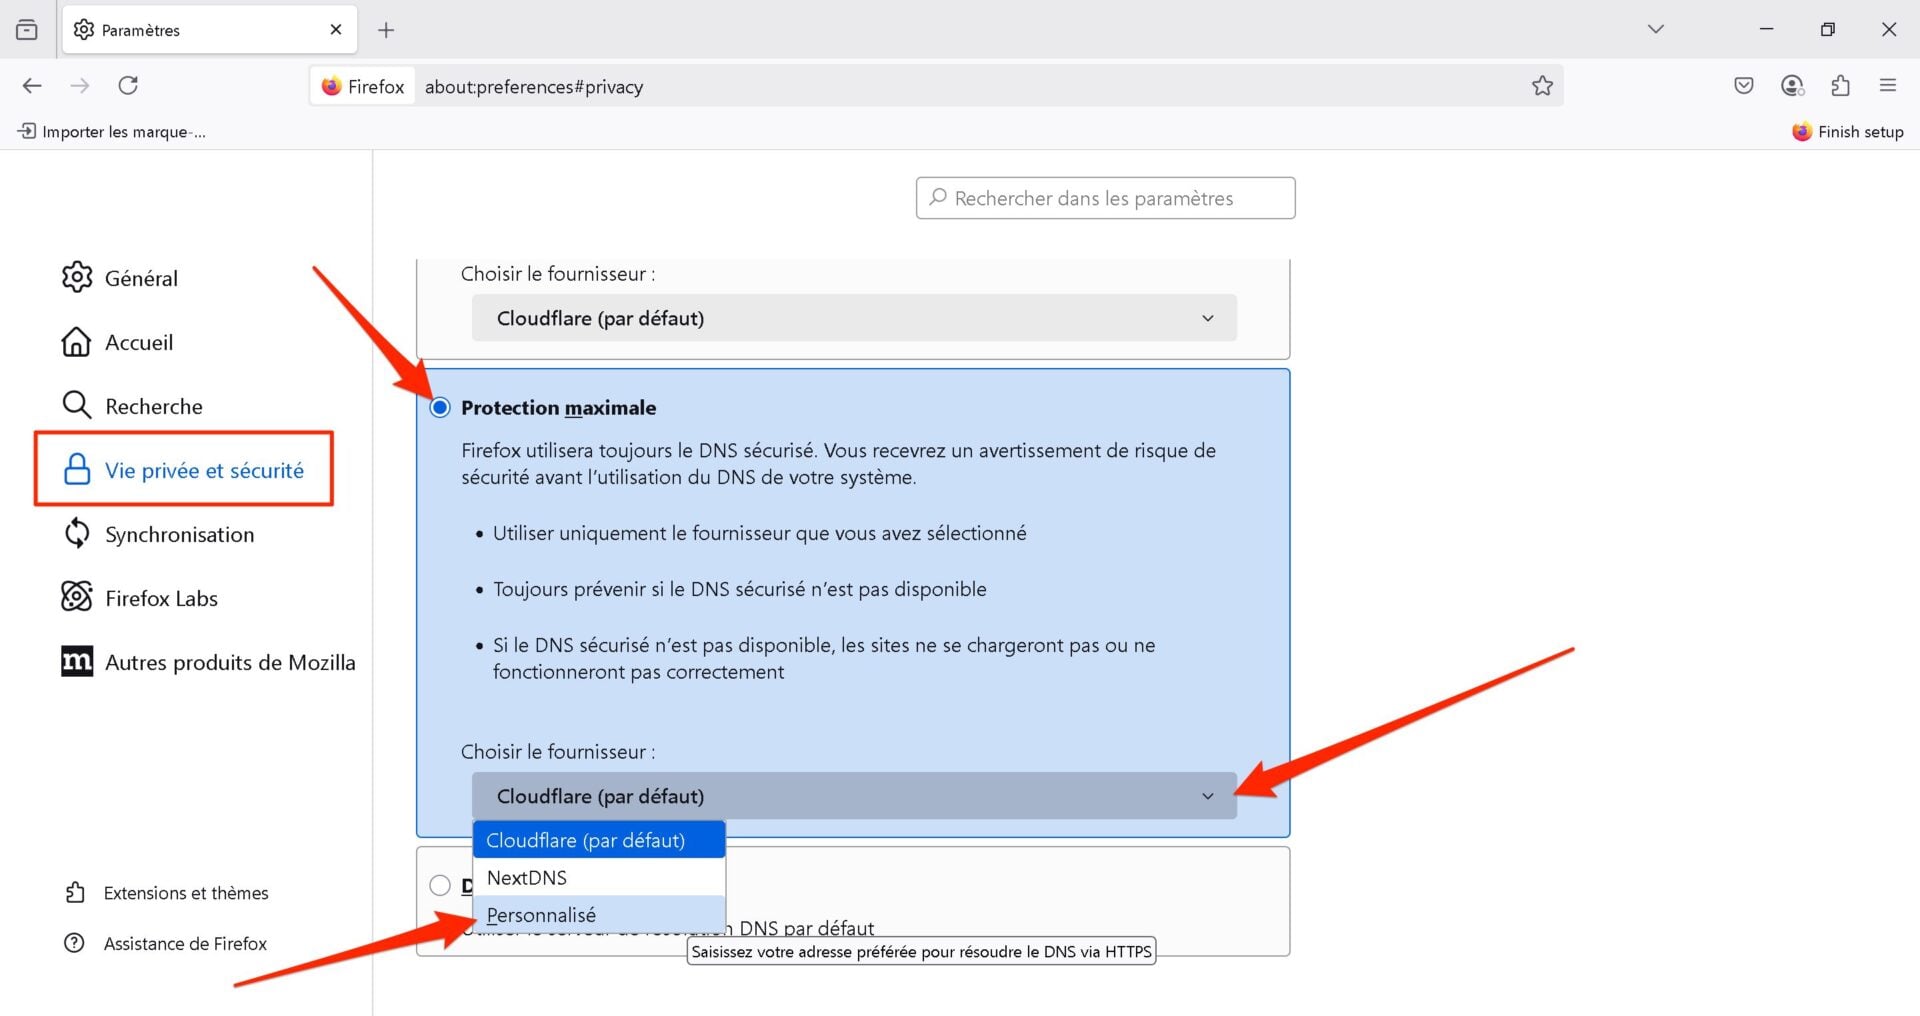Screen dimensions: 1920x1016
Task: Open the Pocket save icon
Action: (x=1744, y=86)
